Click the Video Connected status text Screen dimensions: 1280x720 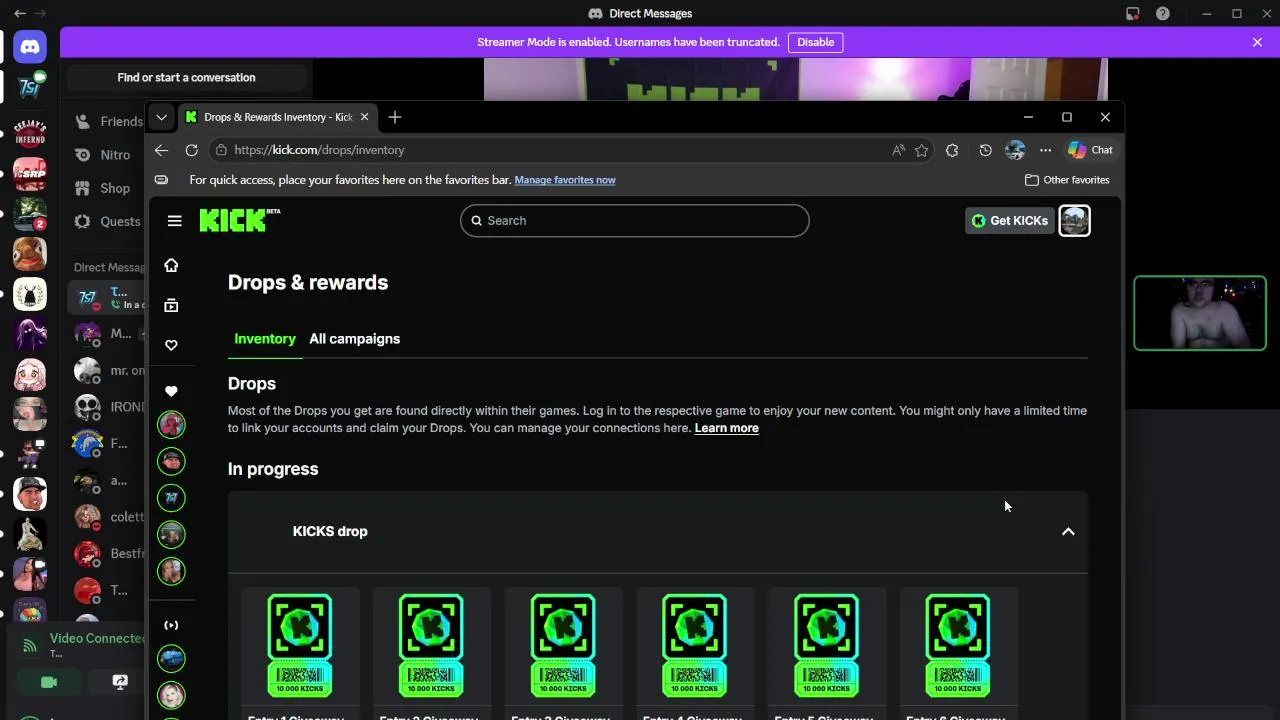coord(97,638)
